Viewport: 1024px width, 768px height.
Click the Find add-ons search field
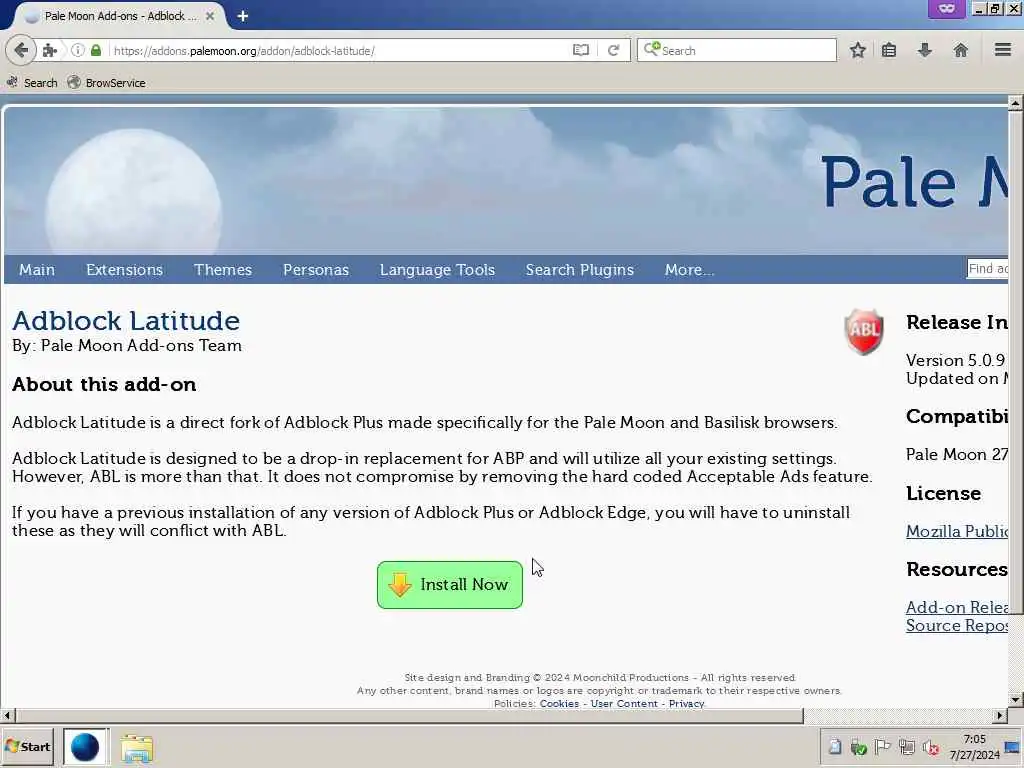(x=987, y=268)
